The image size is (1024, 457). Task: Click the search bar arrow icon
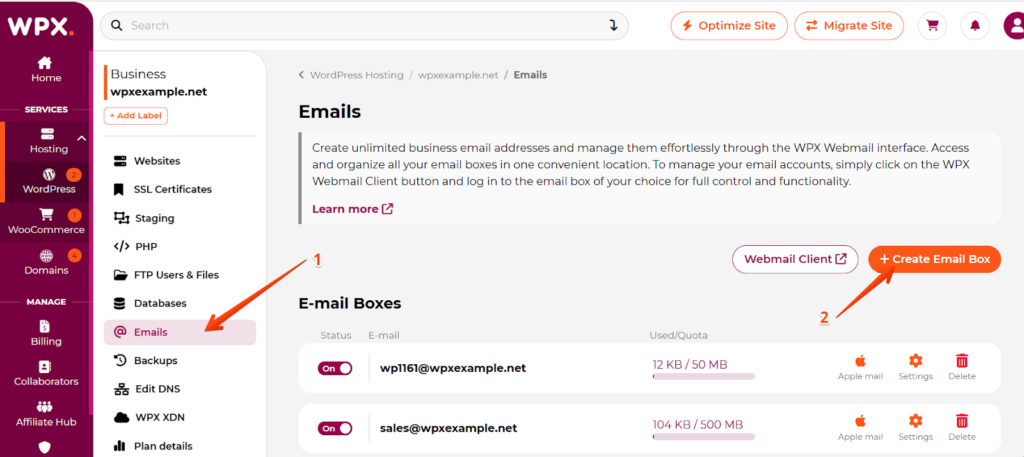point(613,26)
